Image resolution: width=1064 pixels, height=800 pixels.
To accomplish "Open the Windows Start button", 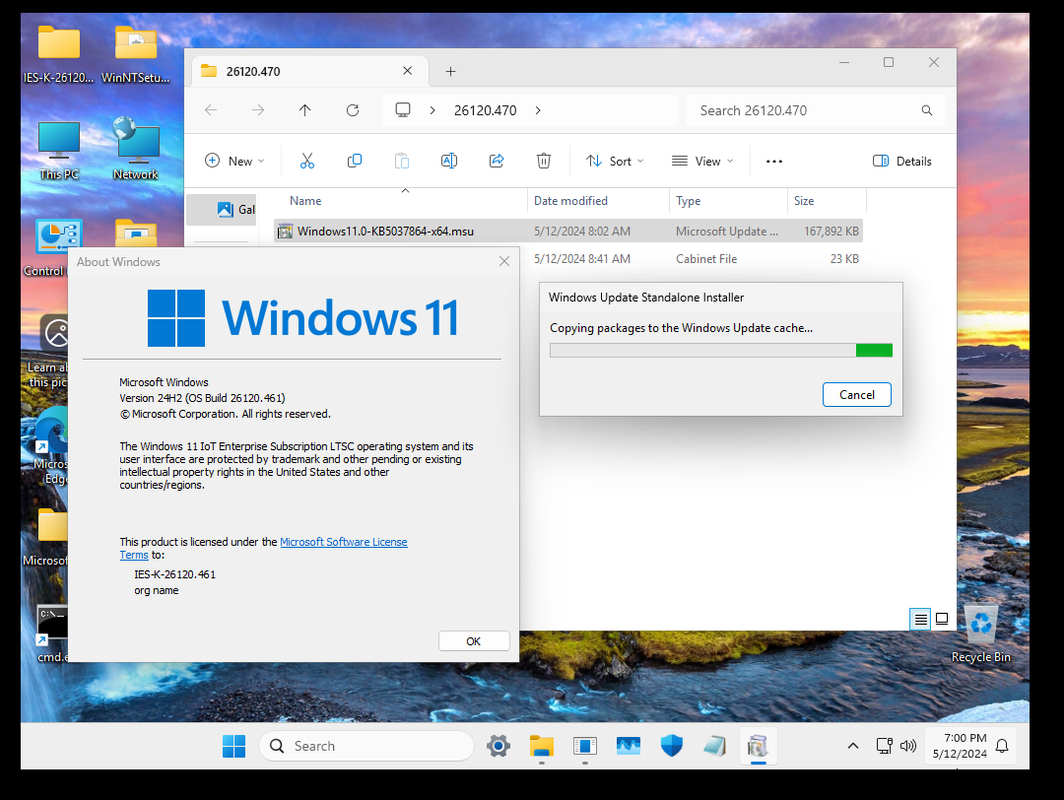I will 234,746.
